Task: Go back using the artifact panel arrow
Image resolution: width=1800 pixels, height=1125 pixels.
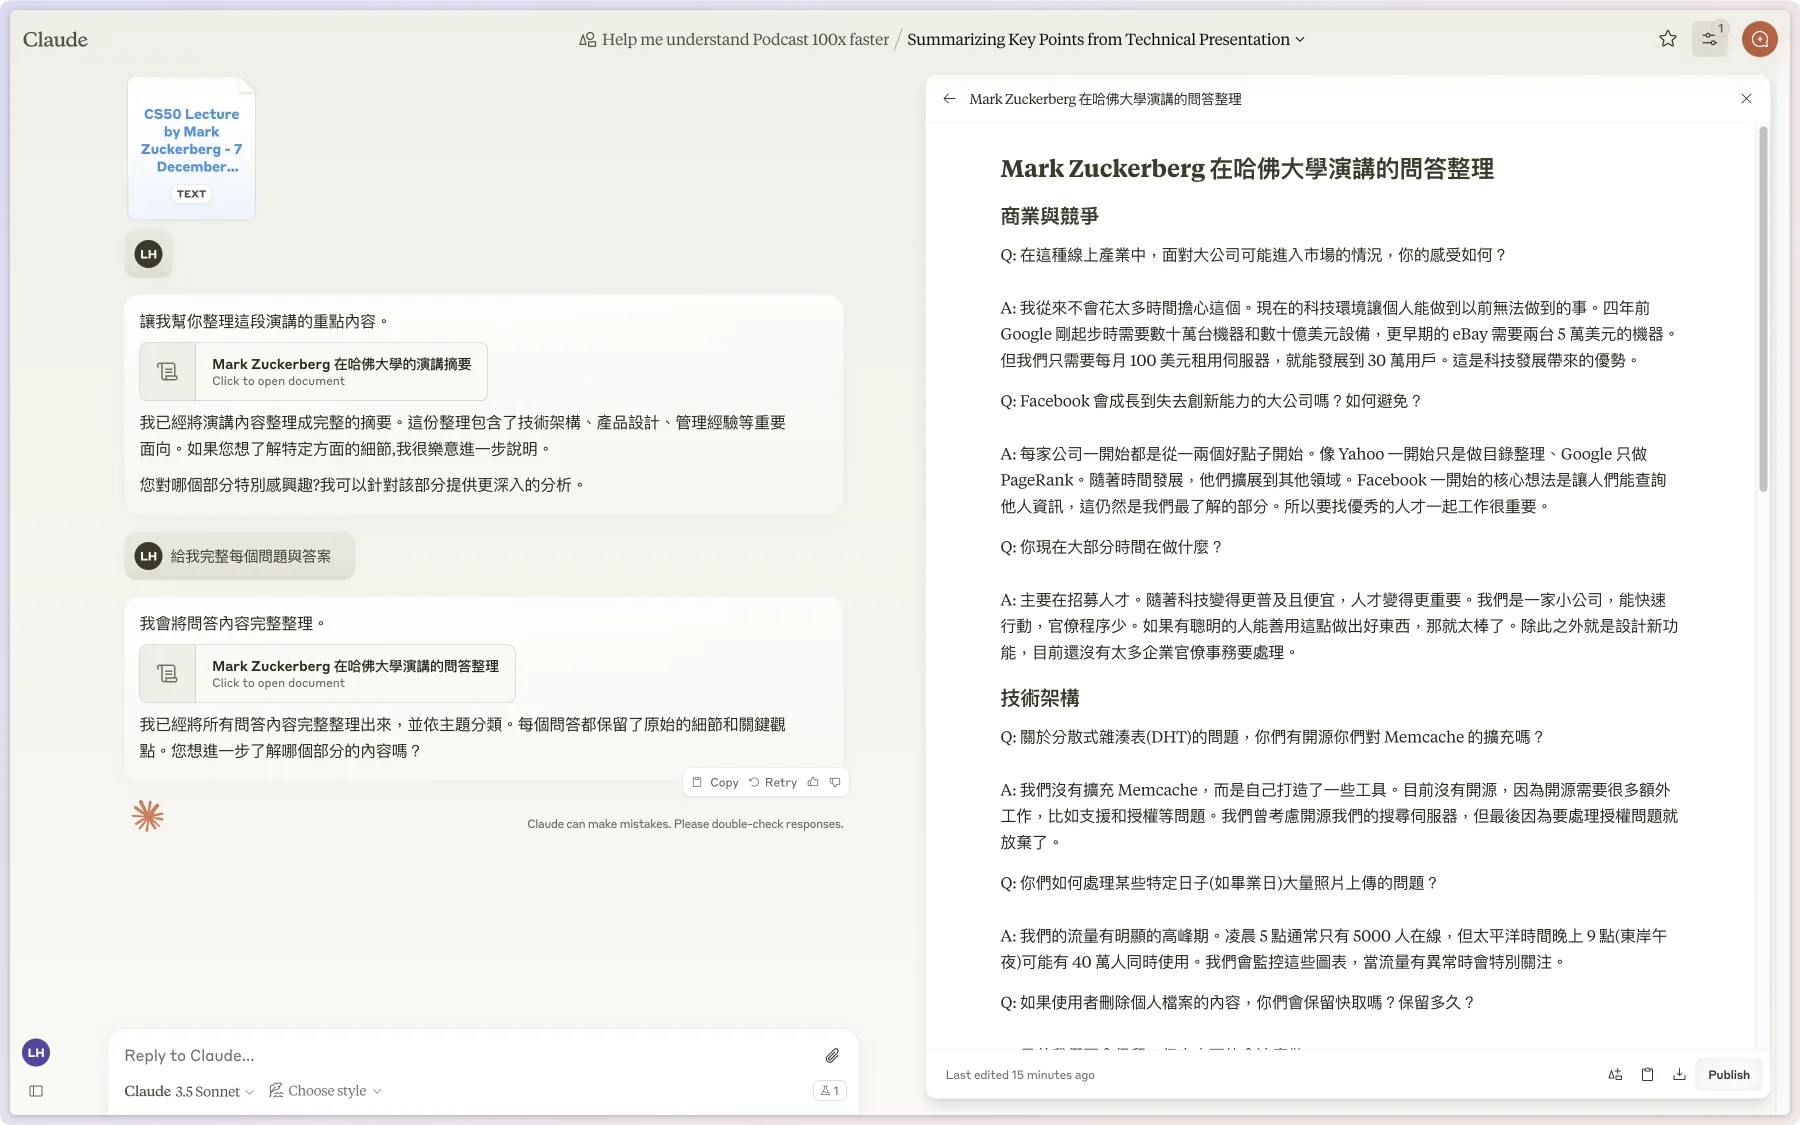Action: (949, 99)
